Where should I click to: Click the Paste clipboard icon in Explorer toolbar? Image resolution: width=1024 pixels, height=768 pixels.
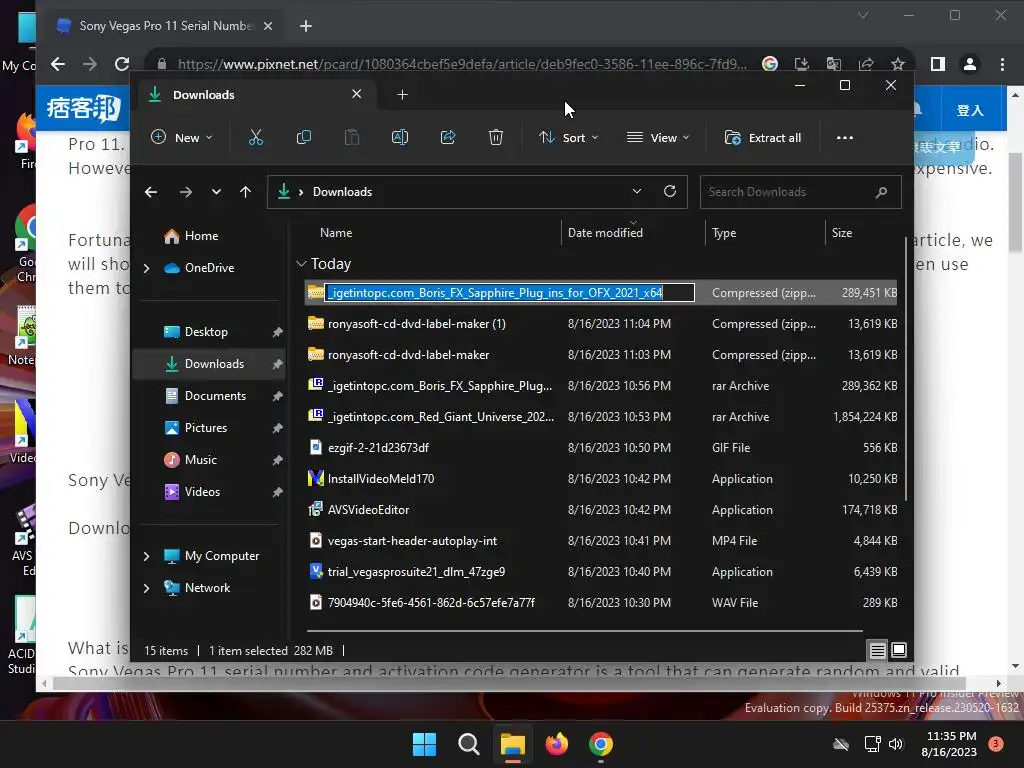(351, 137)
